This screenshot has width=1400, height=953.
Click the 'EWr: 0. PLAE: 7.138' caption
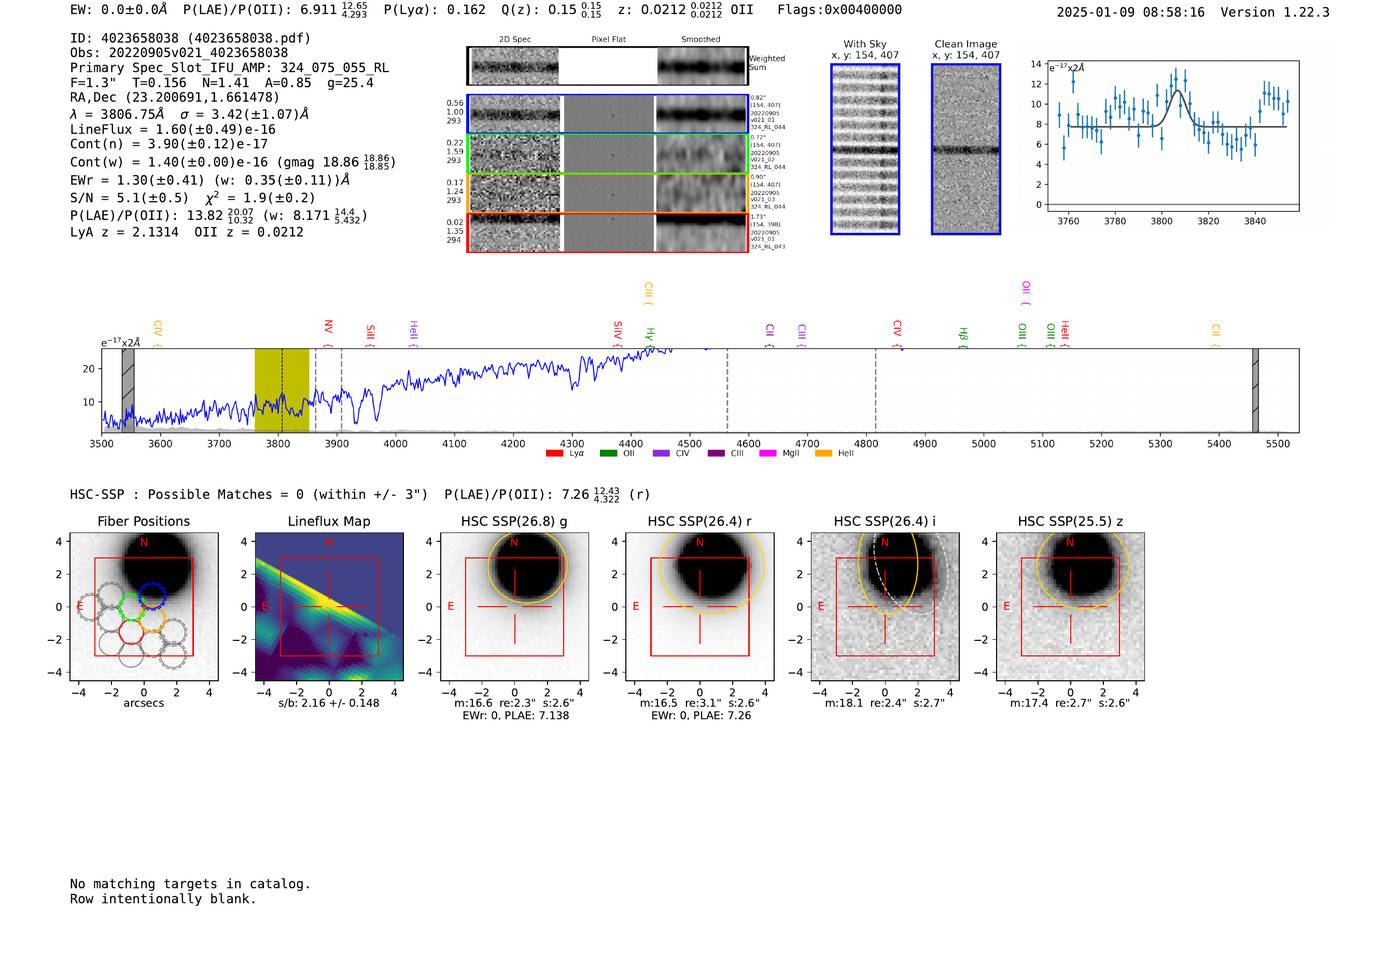tap(515, 716)
